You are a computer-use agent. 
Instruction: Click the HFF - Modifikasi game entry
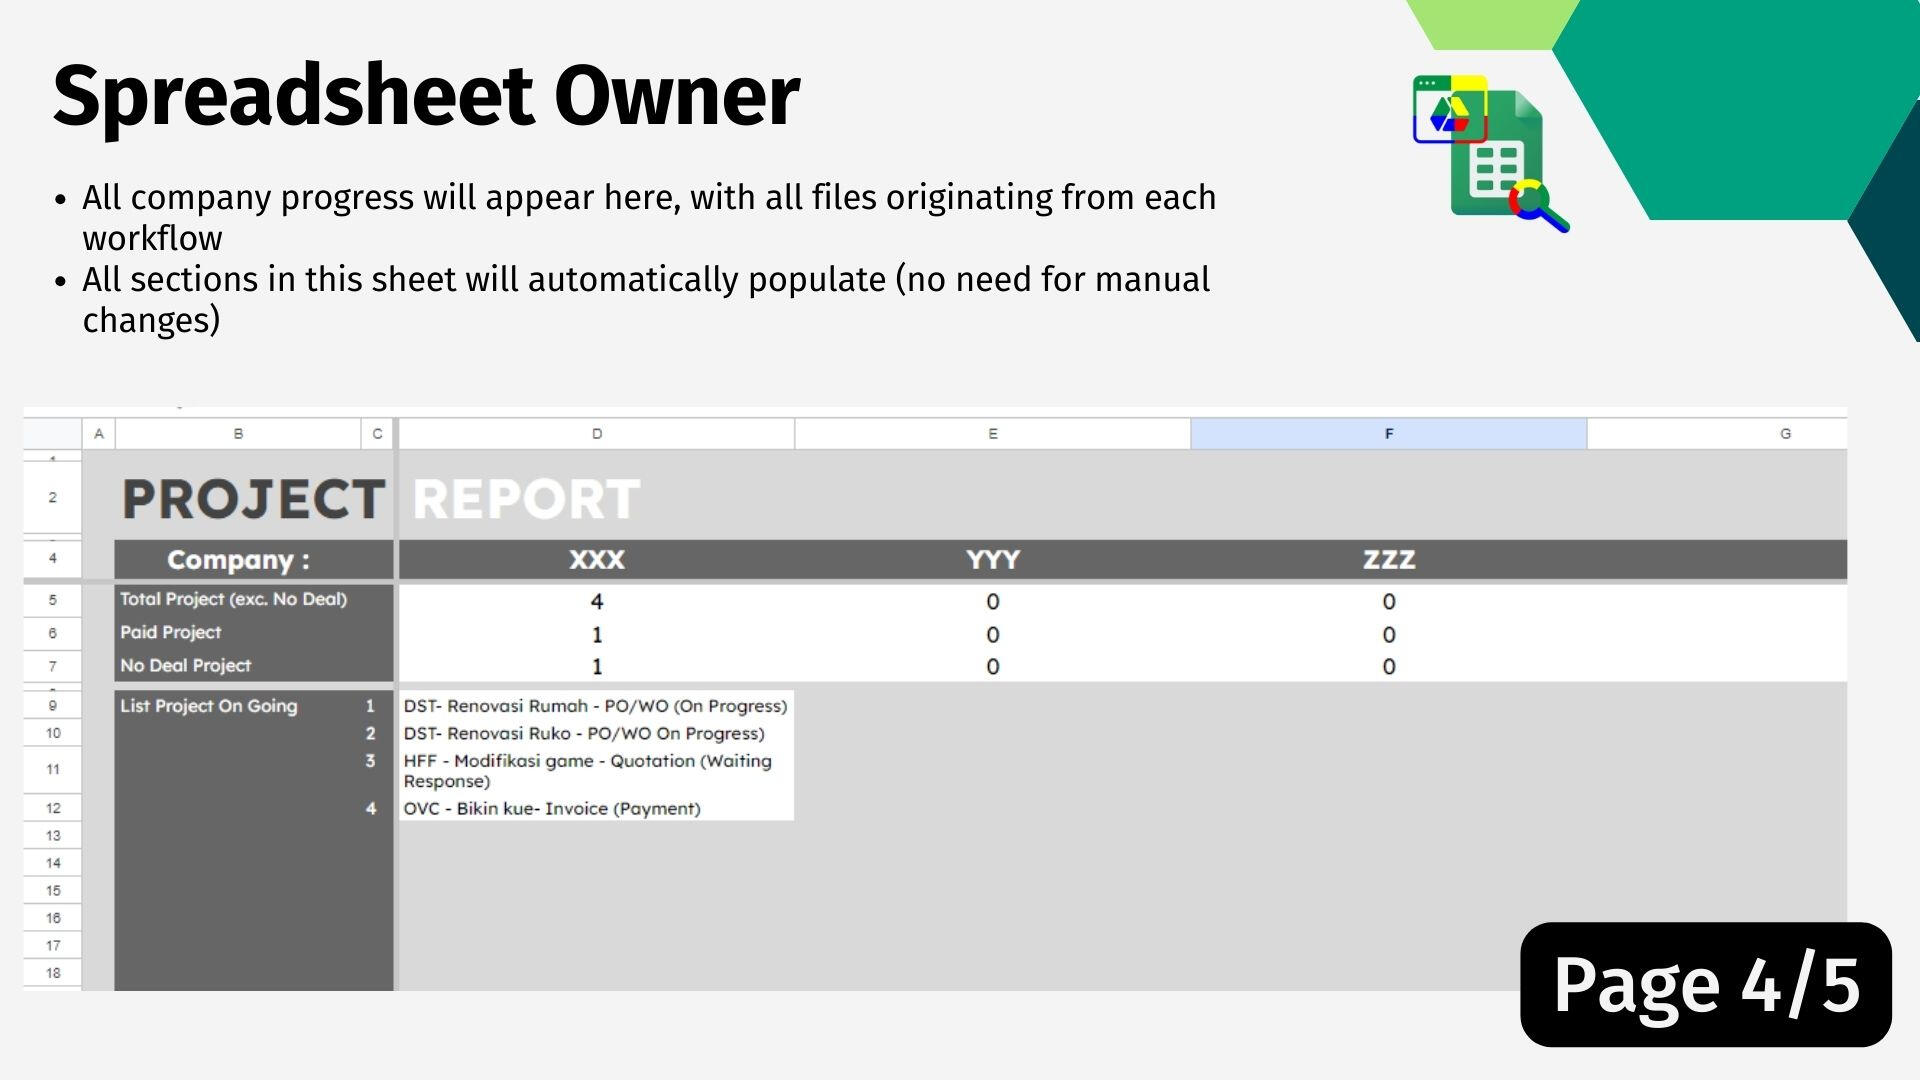(596, 771)
